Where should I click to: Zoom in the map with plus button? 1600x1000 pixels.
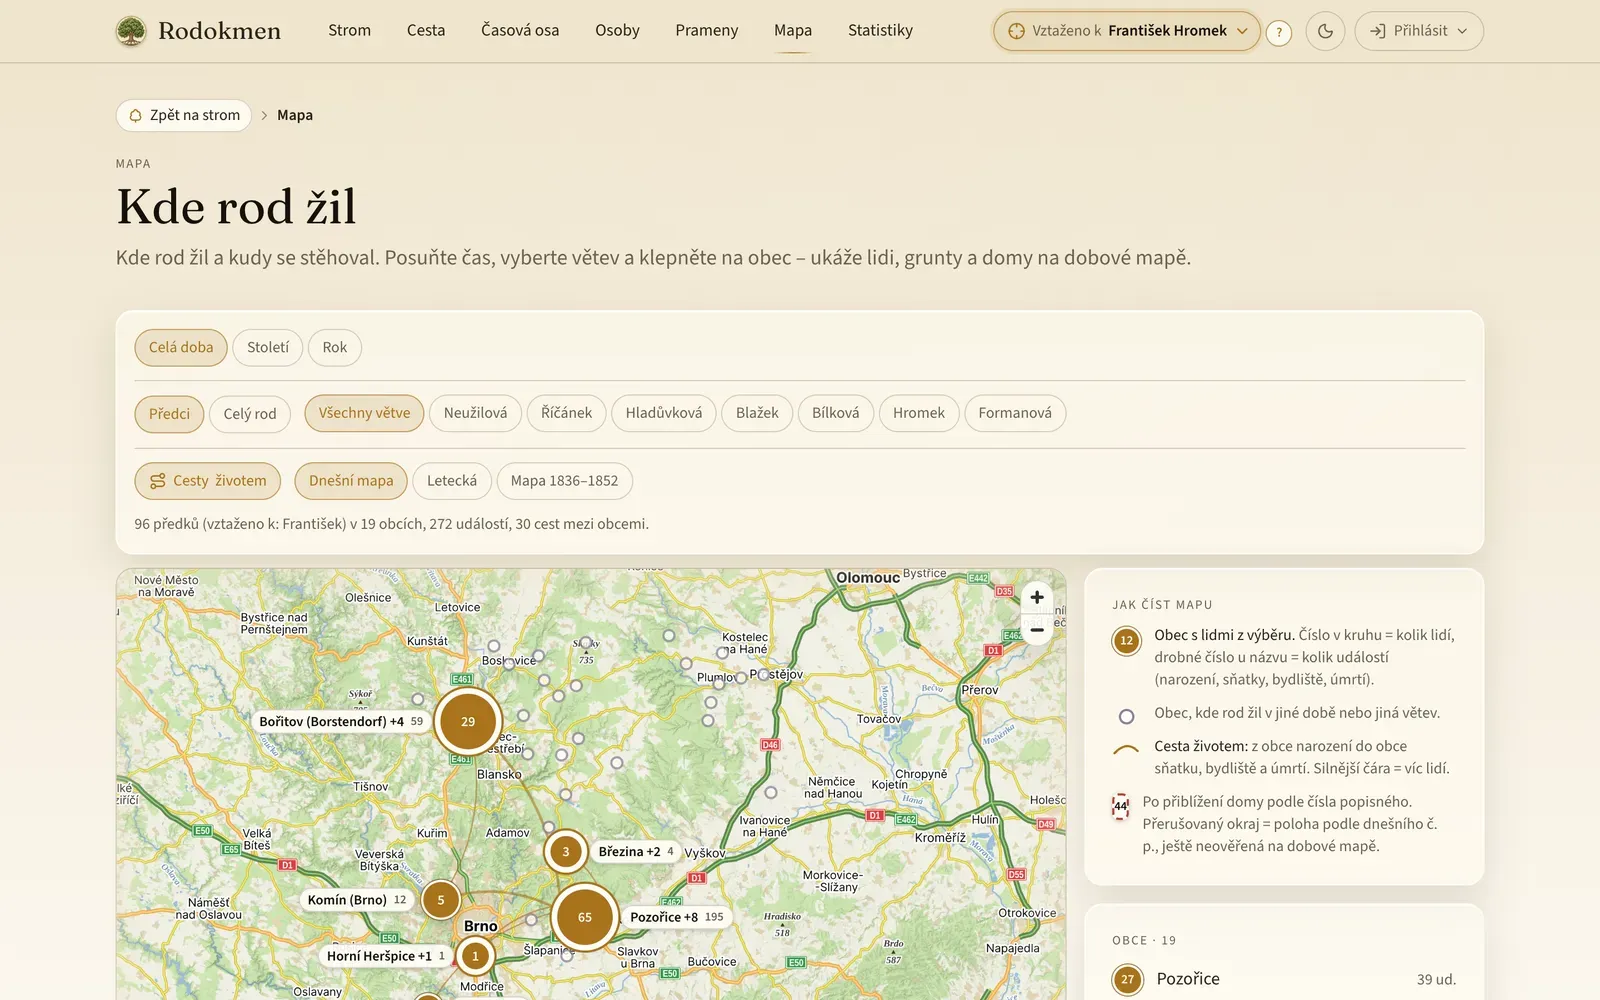click(1037, 597)
